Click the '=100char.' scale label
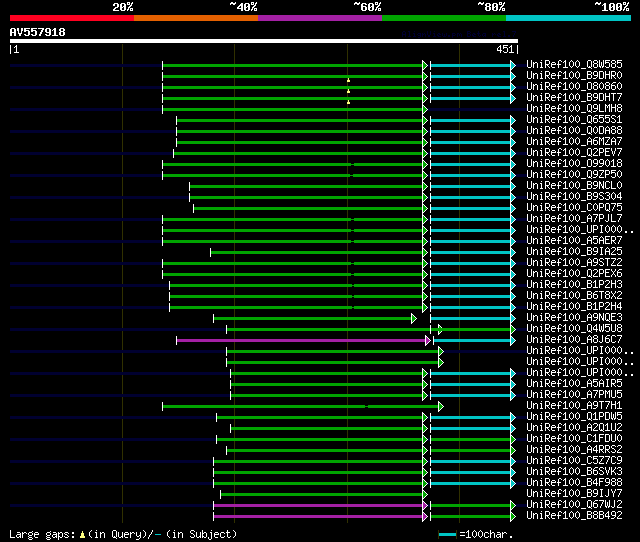Screen dimensions: 640x542 [486, 534]
